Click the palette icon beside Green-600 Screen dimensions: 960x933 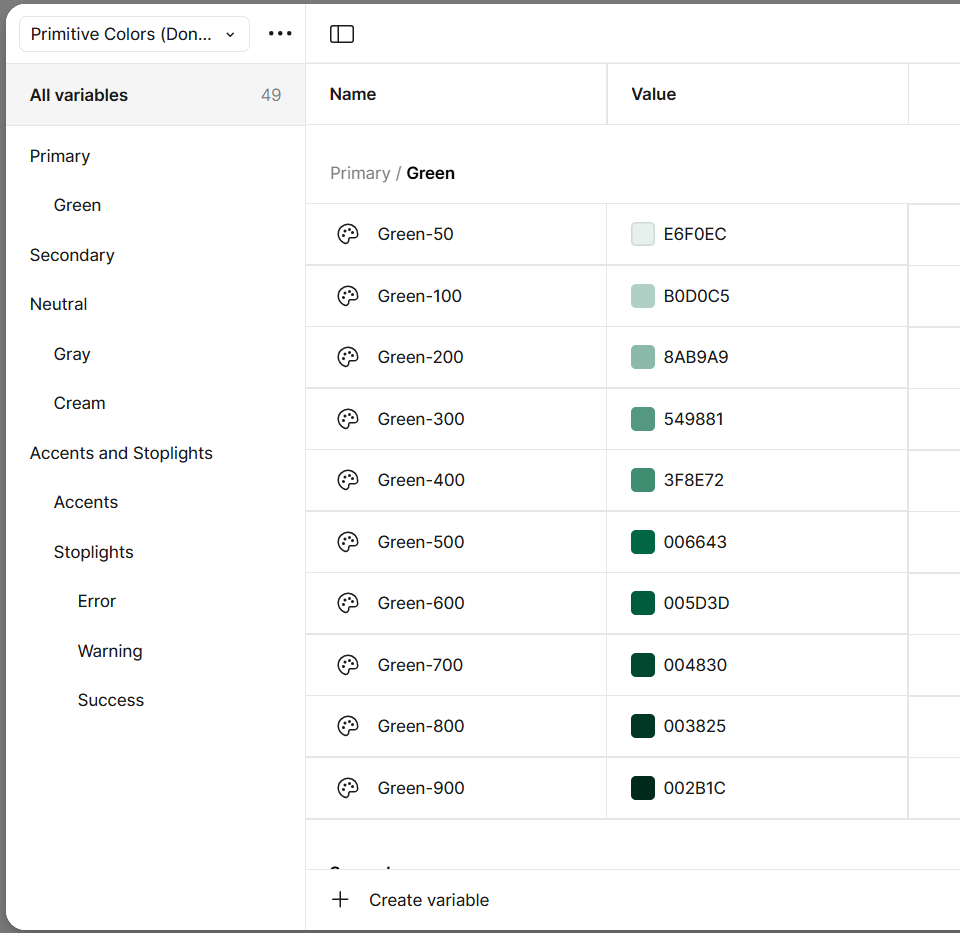[x=347, y=603]
